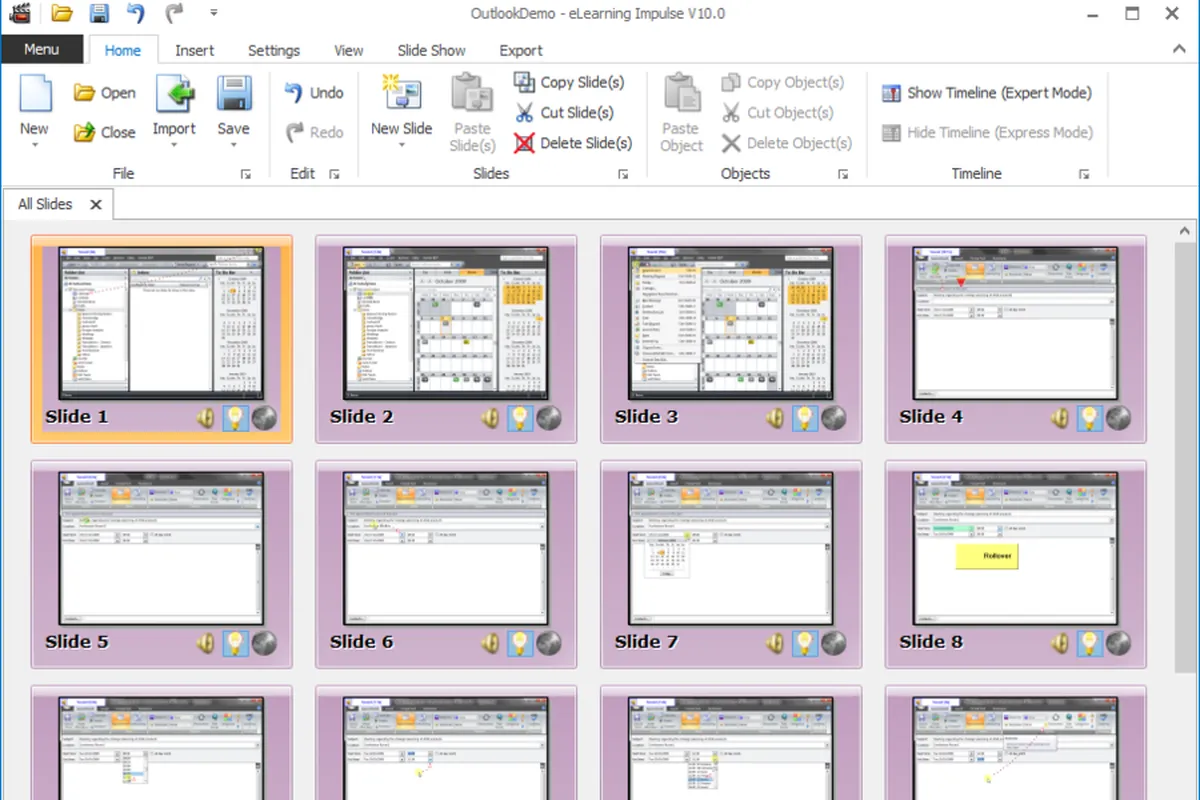This screenshot has height=800, width=1200.
Task: Click the Delete Slide(s) icon
Action: [x=525, y=143]
